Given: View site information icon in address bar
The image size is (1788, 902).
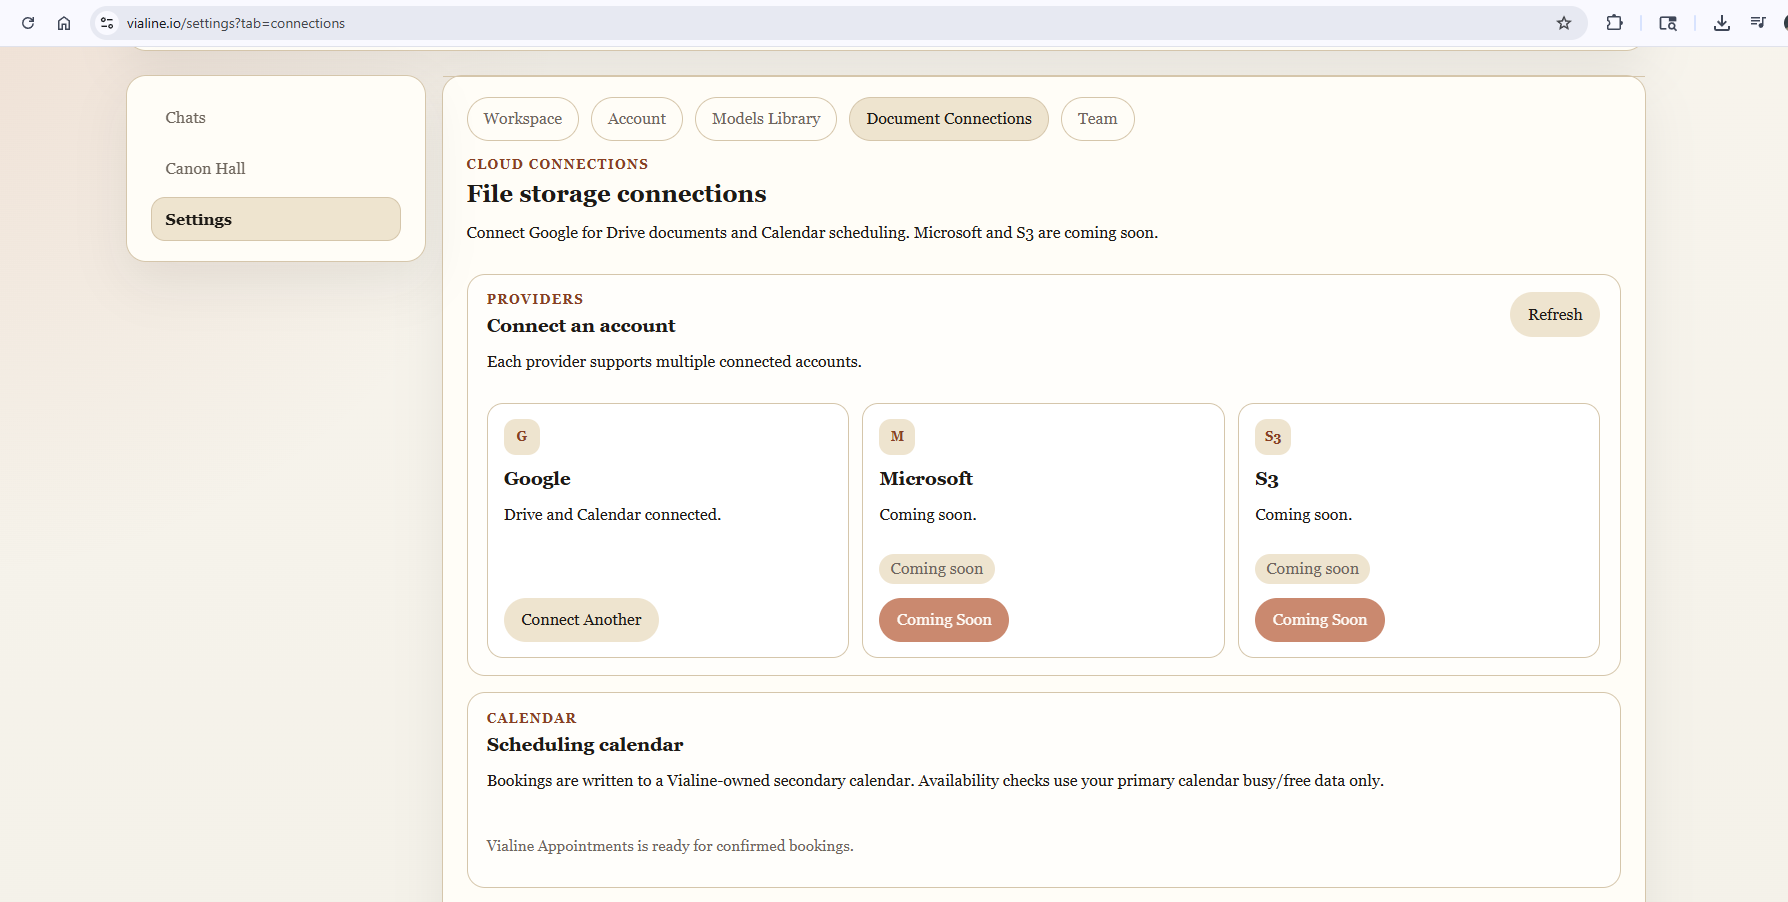Looking at the screenshot, I should pos(107,23).
